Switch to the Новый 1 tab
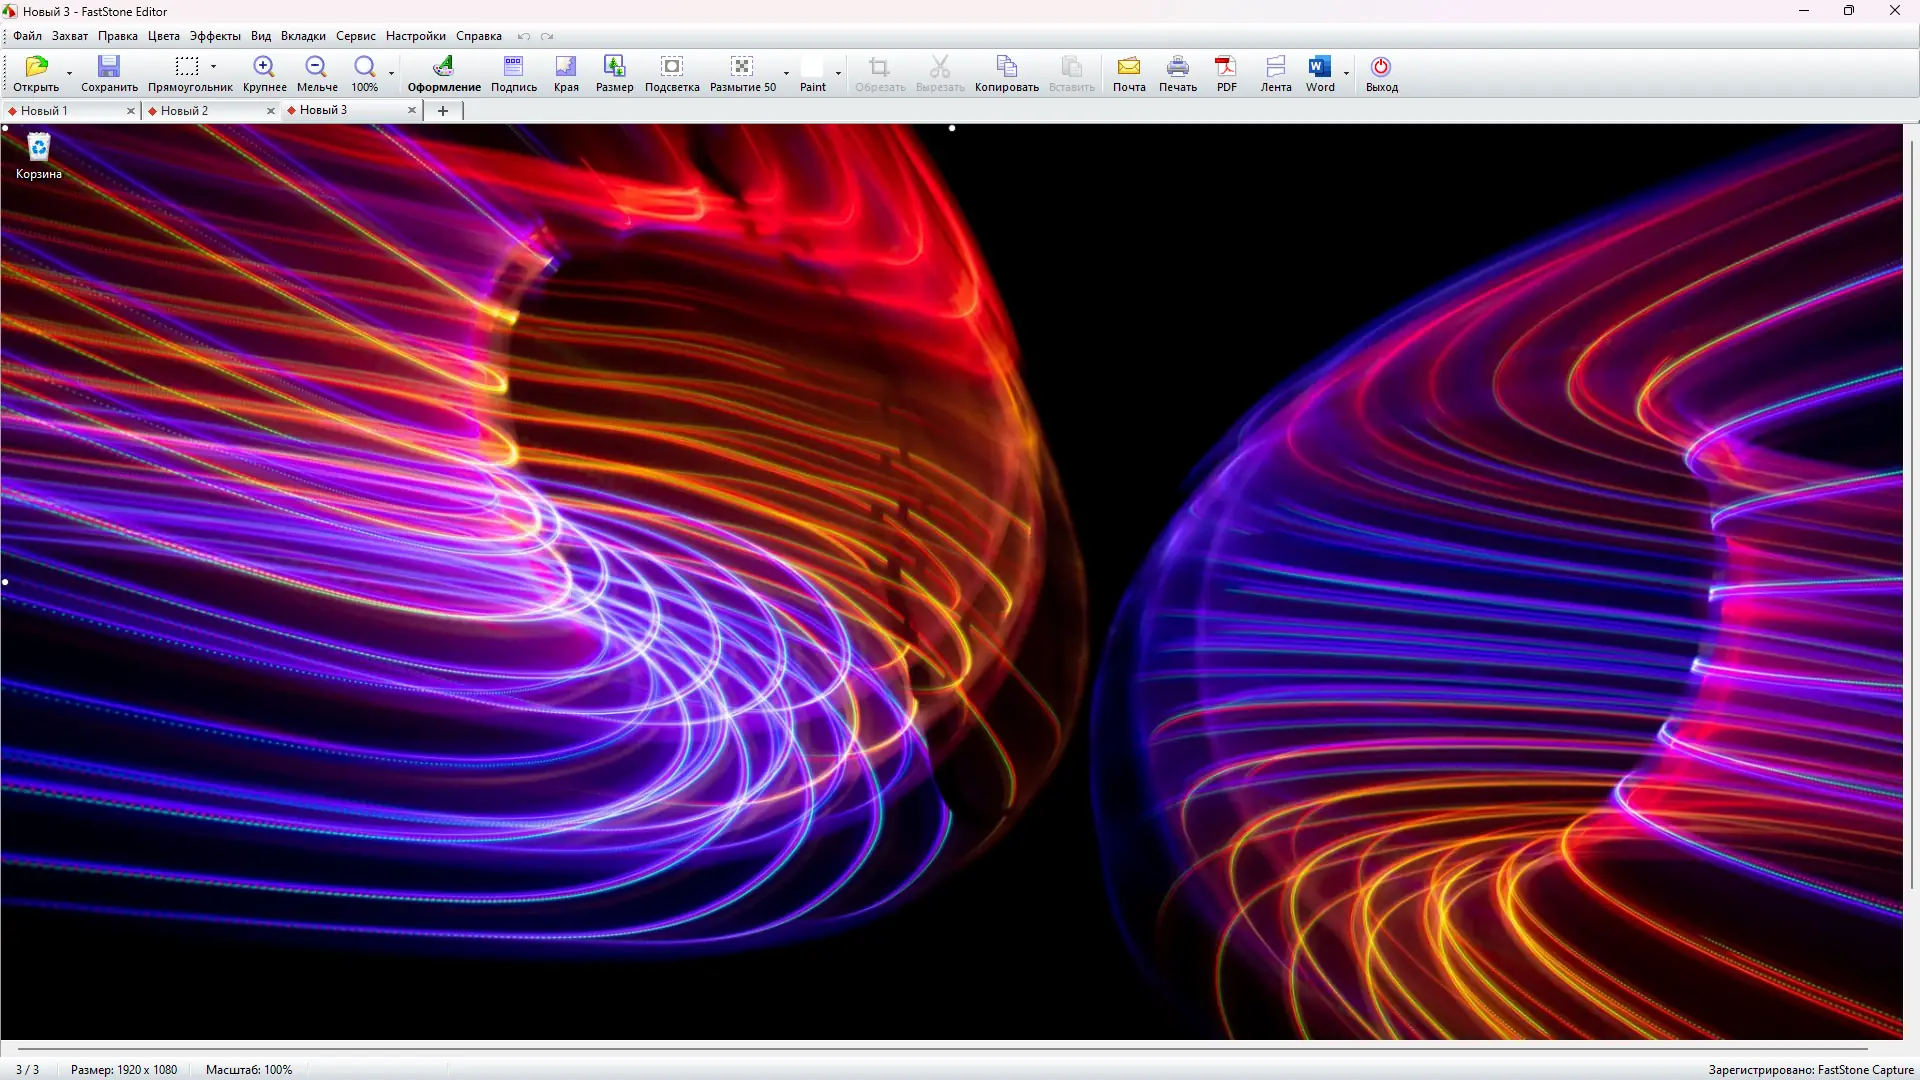 pos(45,111)
